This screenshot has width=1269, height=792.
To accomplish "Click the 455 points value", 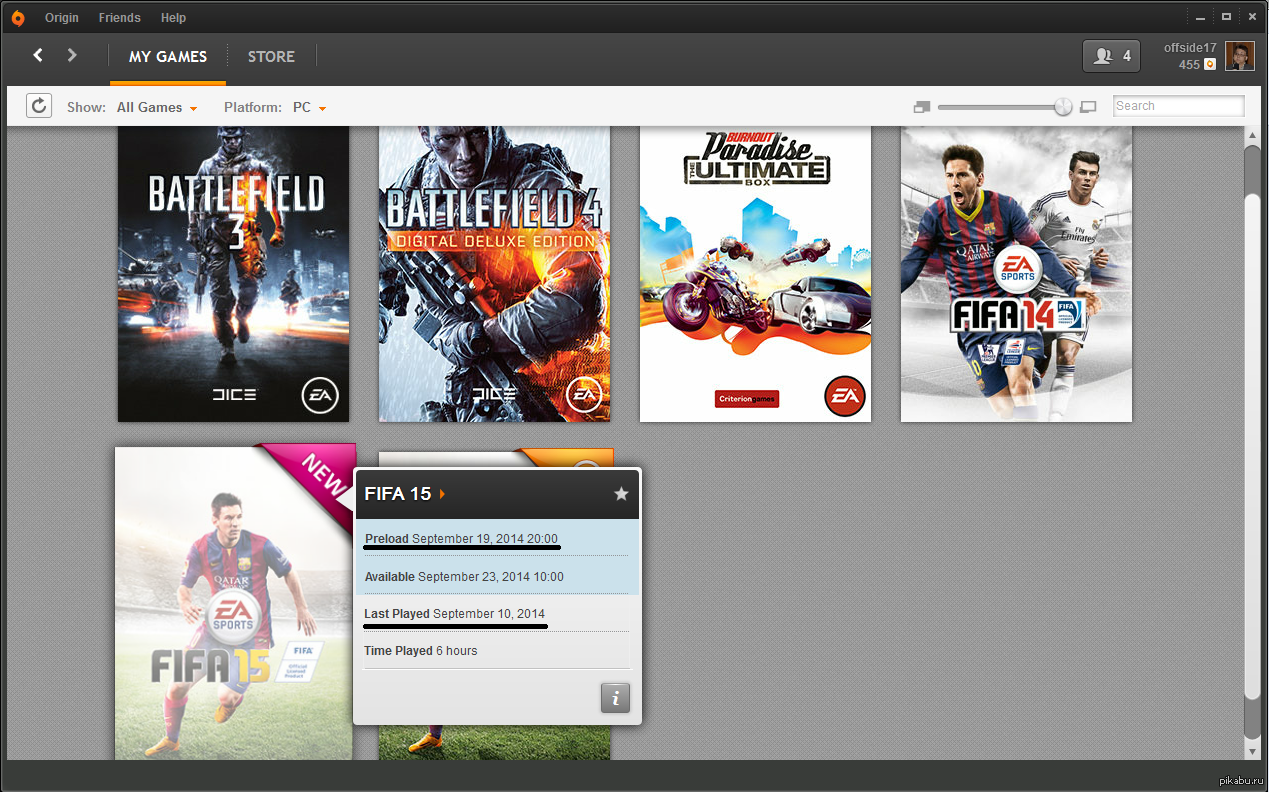I will point(1189,65).
